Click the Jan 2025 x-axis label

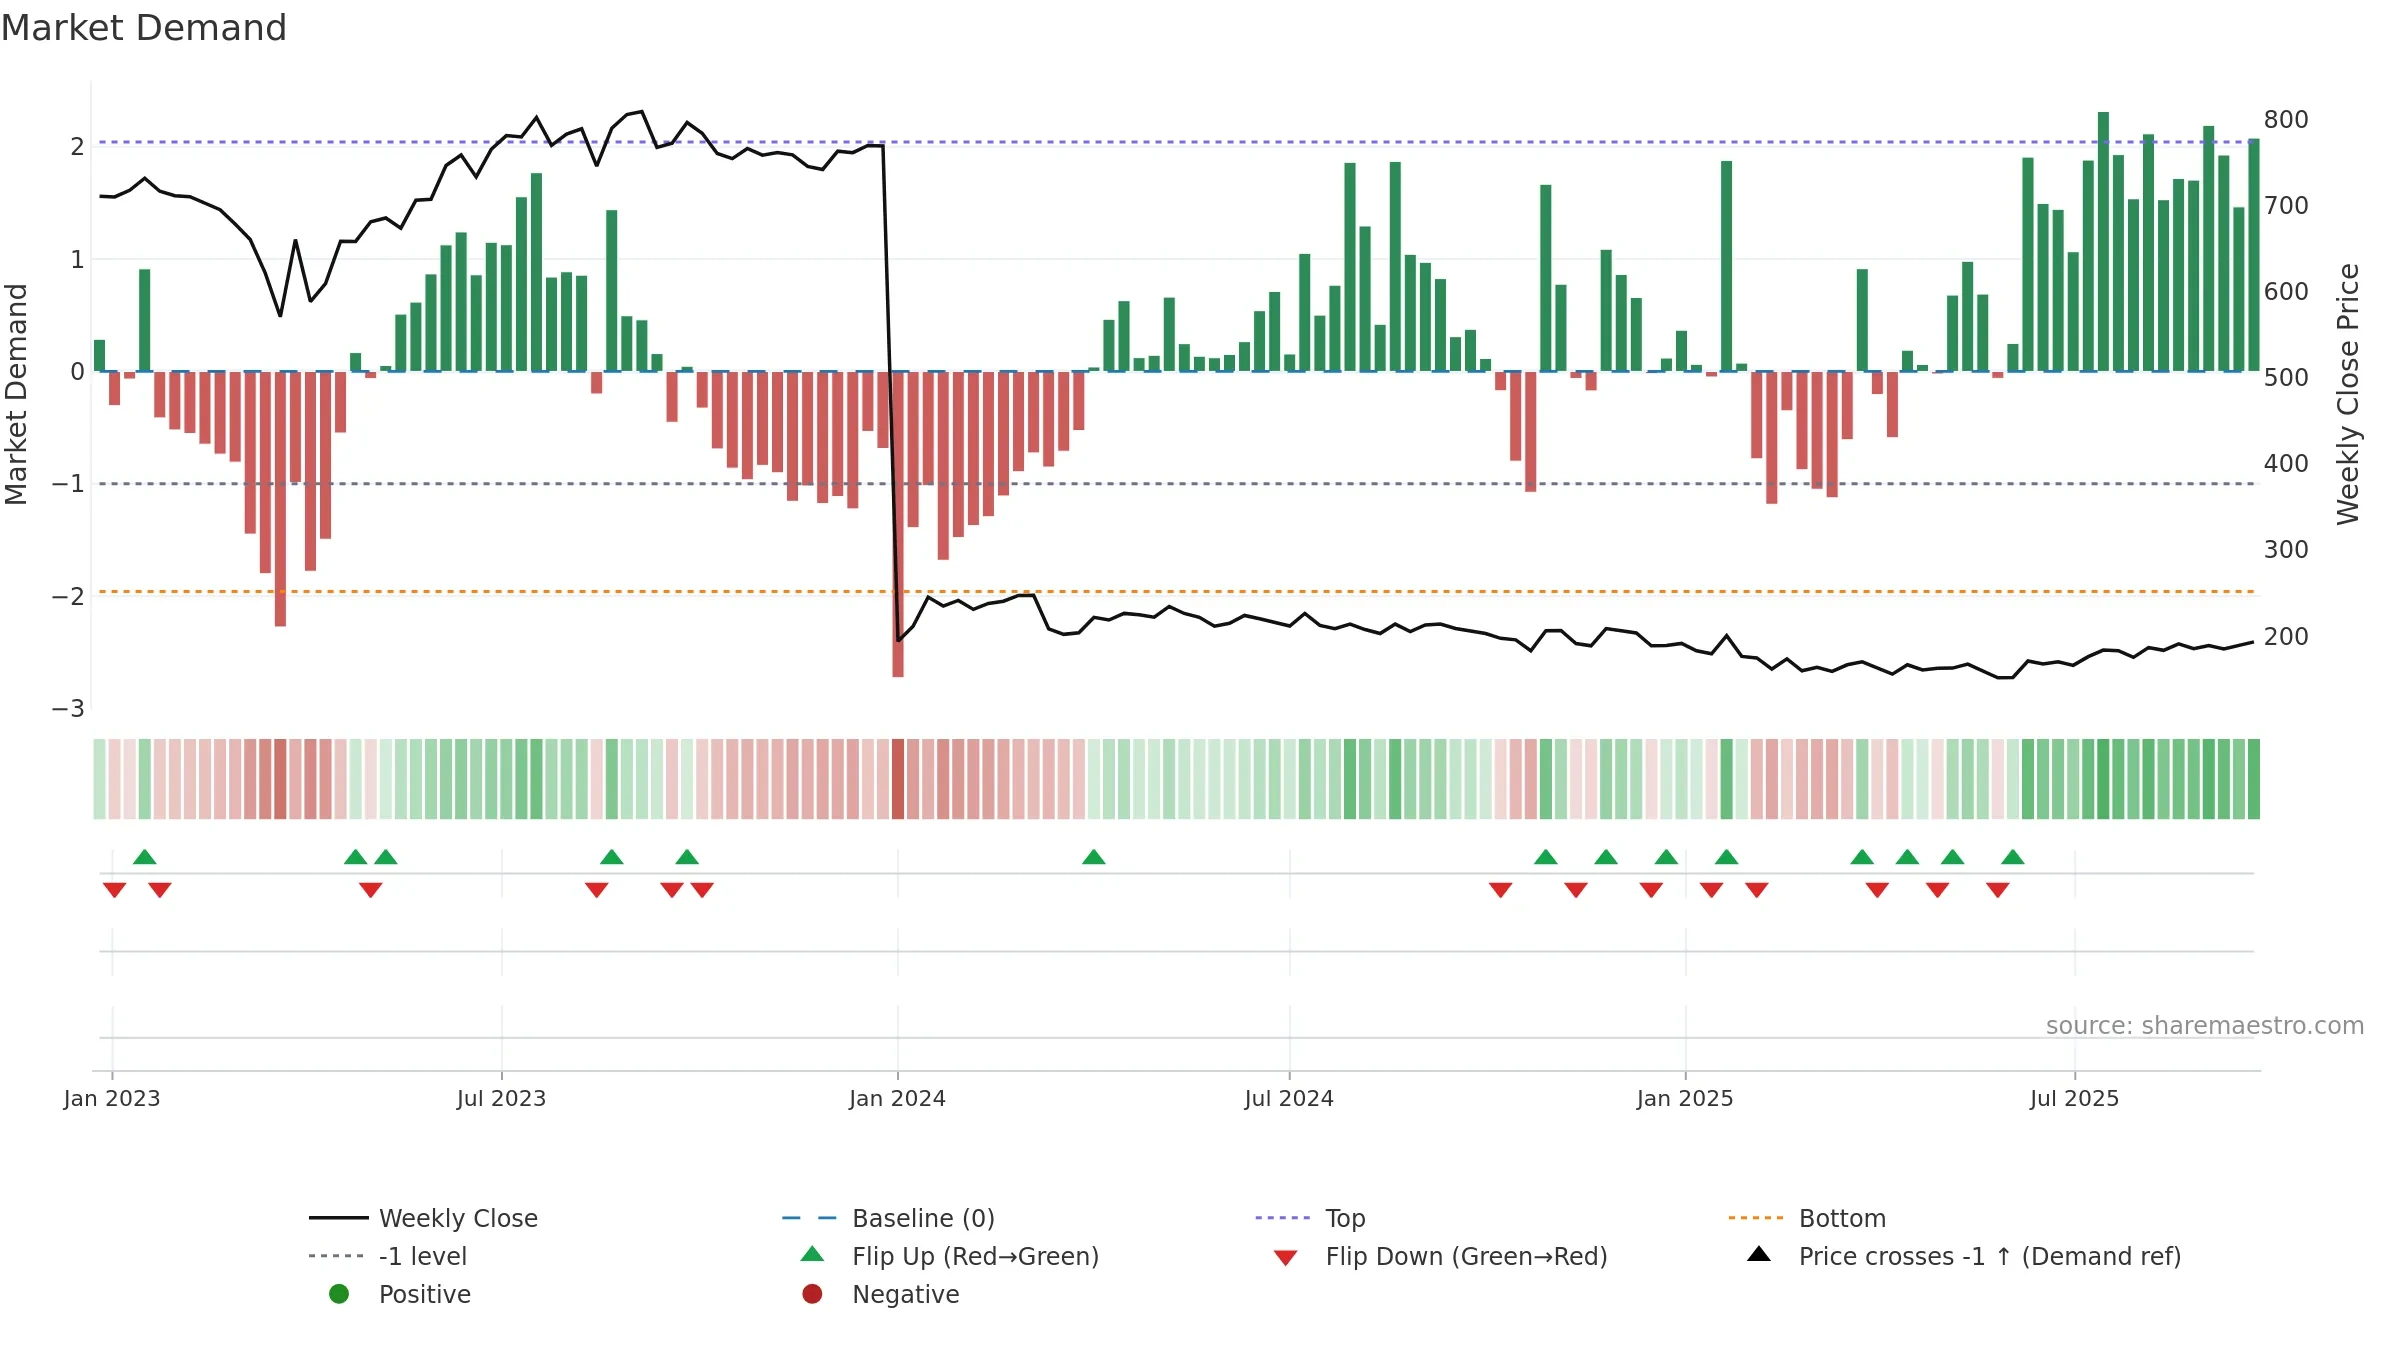1685,1098
